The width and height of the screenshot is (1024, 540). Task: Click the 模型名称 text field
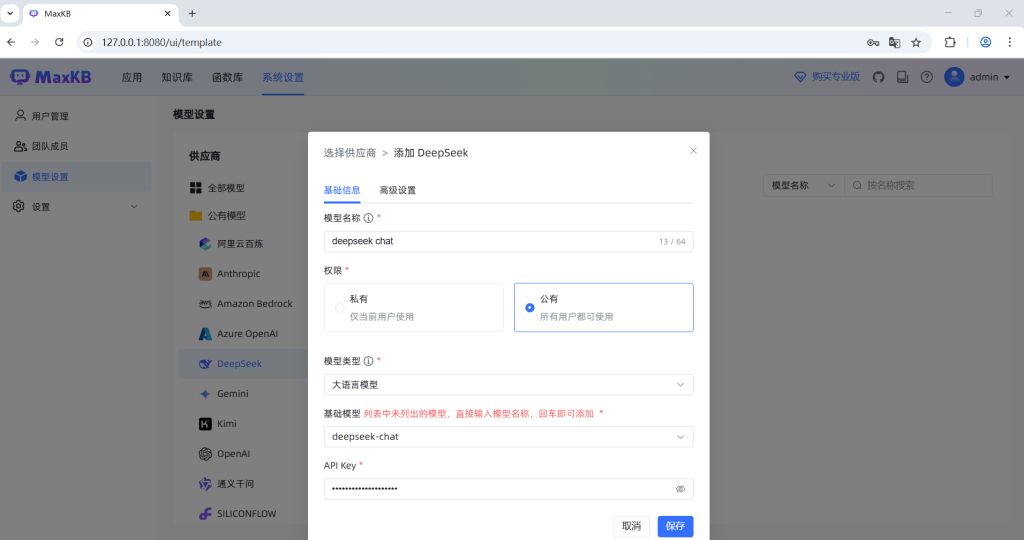[x=508, y=242]
